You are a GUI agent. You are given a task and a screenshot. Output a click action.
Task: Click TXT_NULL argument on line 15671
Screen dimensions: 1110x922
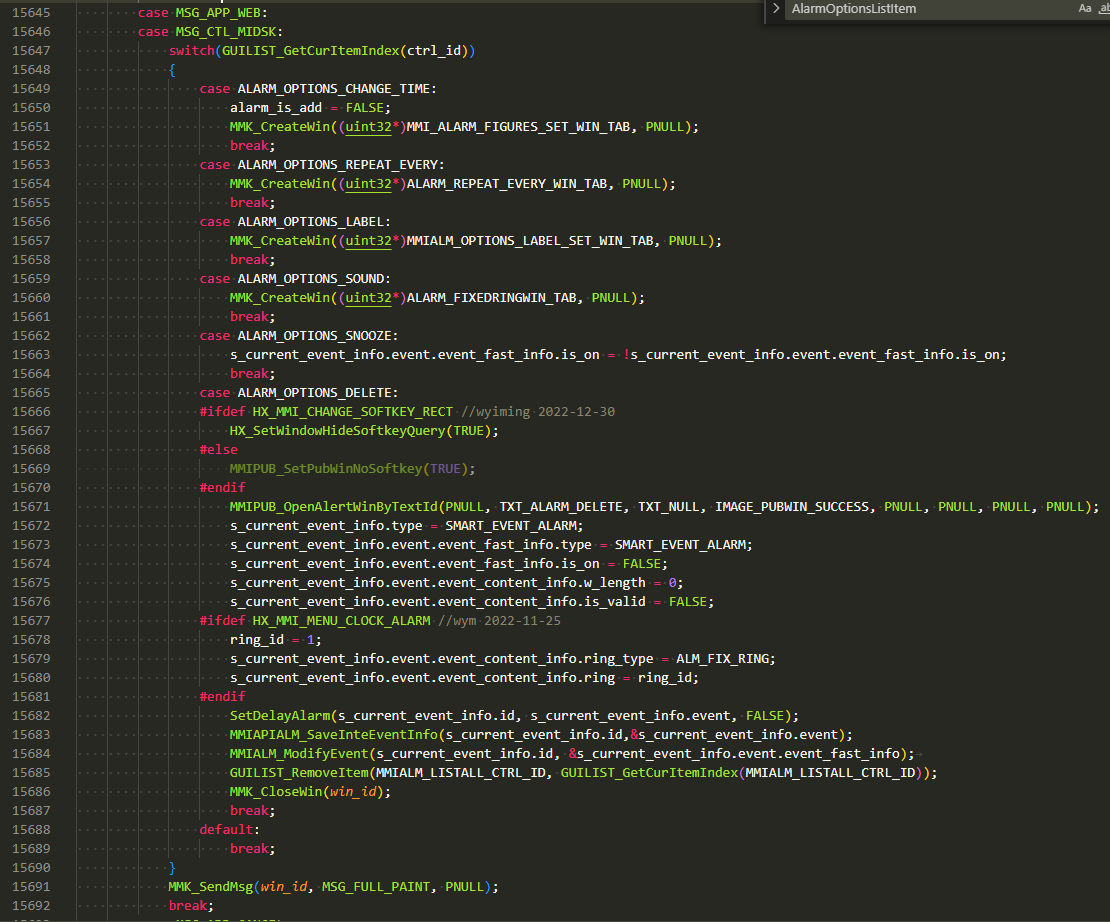(668, 507)
